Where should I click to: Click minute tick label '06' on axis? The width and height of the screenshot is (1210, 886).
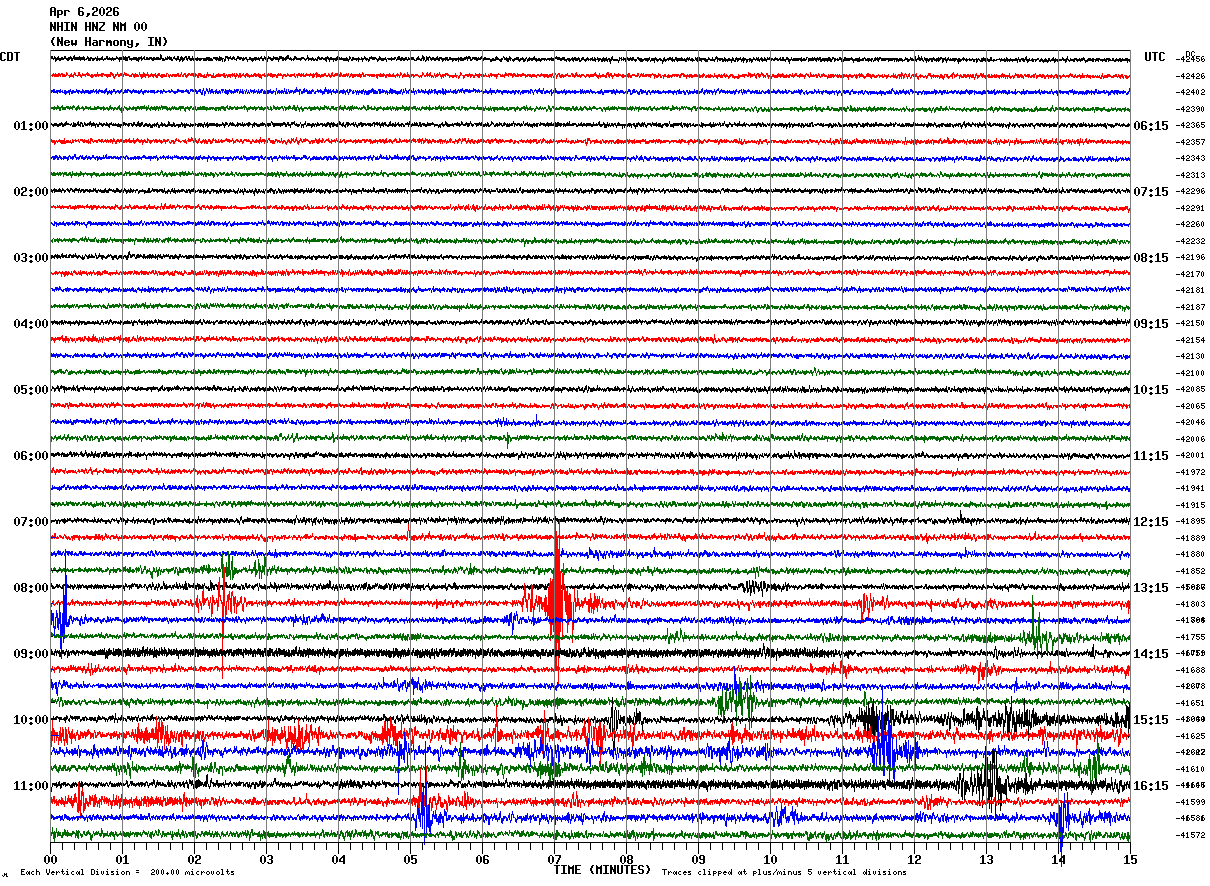click(x=482, y=859)
